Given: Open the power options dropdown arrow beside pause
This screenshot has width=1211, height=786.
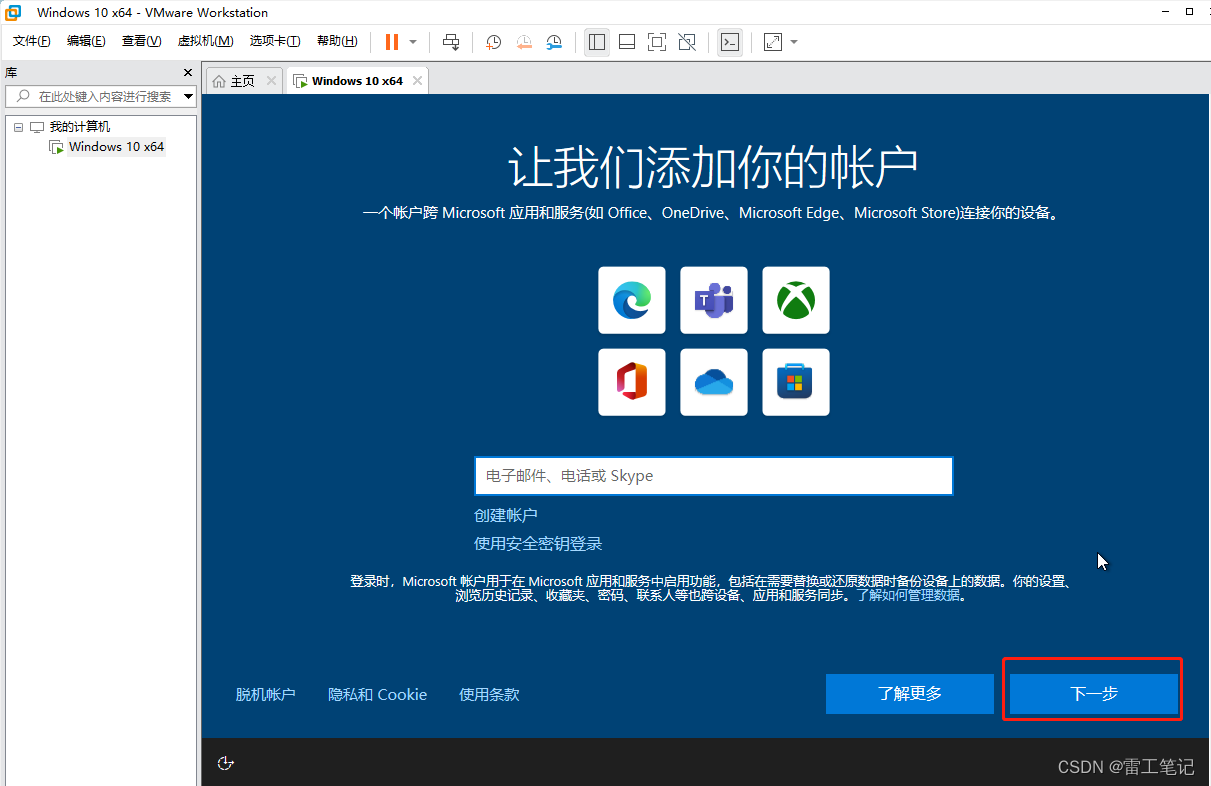Looking at the screenshot, I should click(x=413, y=42).
